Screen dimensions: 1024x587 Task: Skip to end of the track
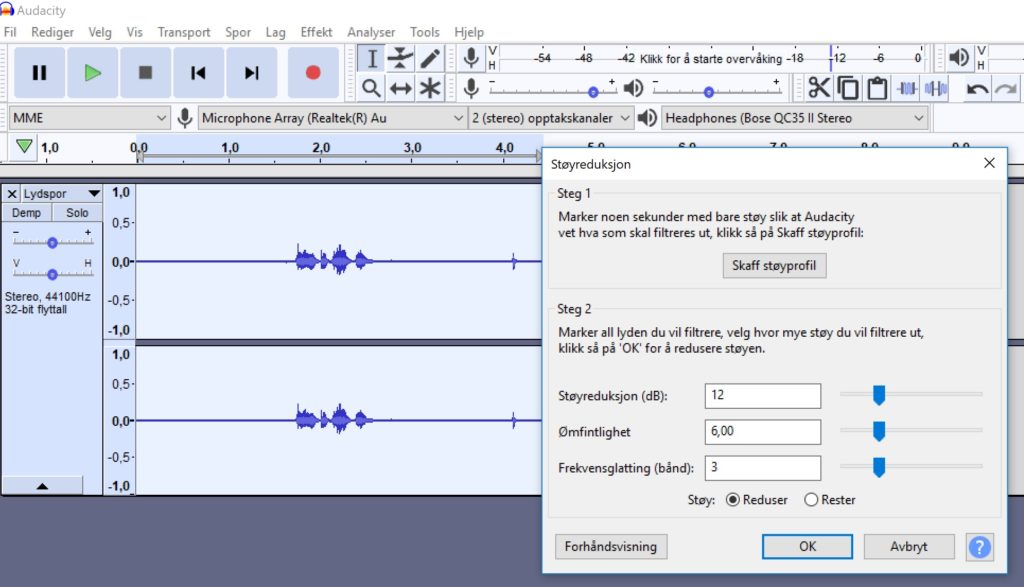(x=251, y=72)
